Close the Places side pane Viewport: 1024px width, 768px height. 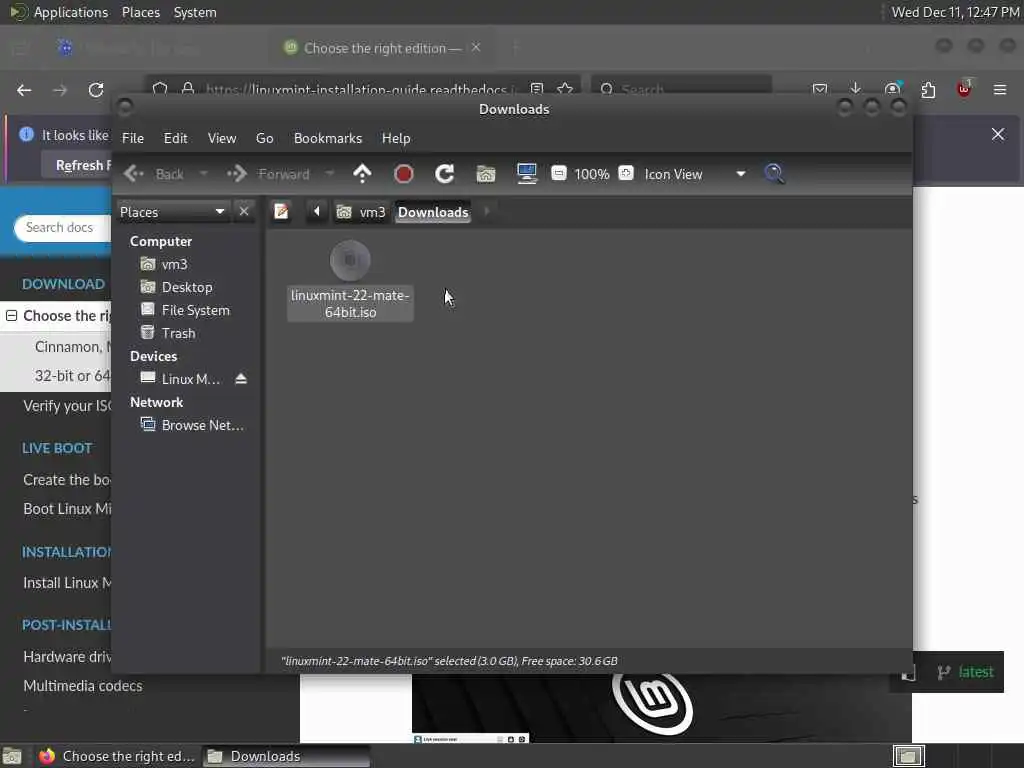tap(244, 212)
